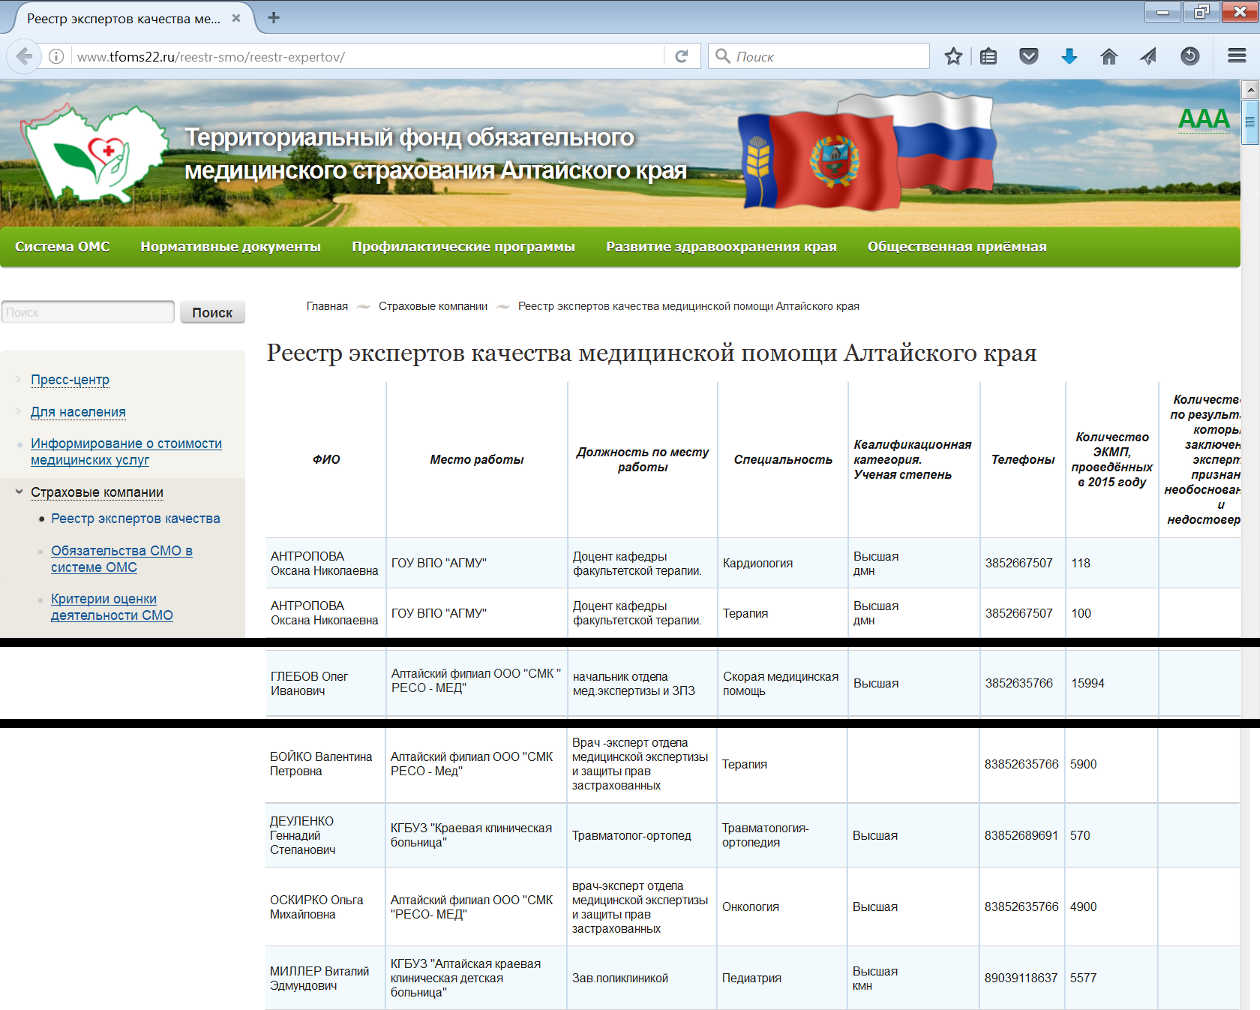This screenshot has height=1010, width=1260.
Task: Click the site search input field in the sidebar
Action: [x=88, y=313]
